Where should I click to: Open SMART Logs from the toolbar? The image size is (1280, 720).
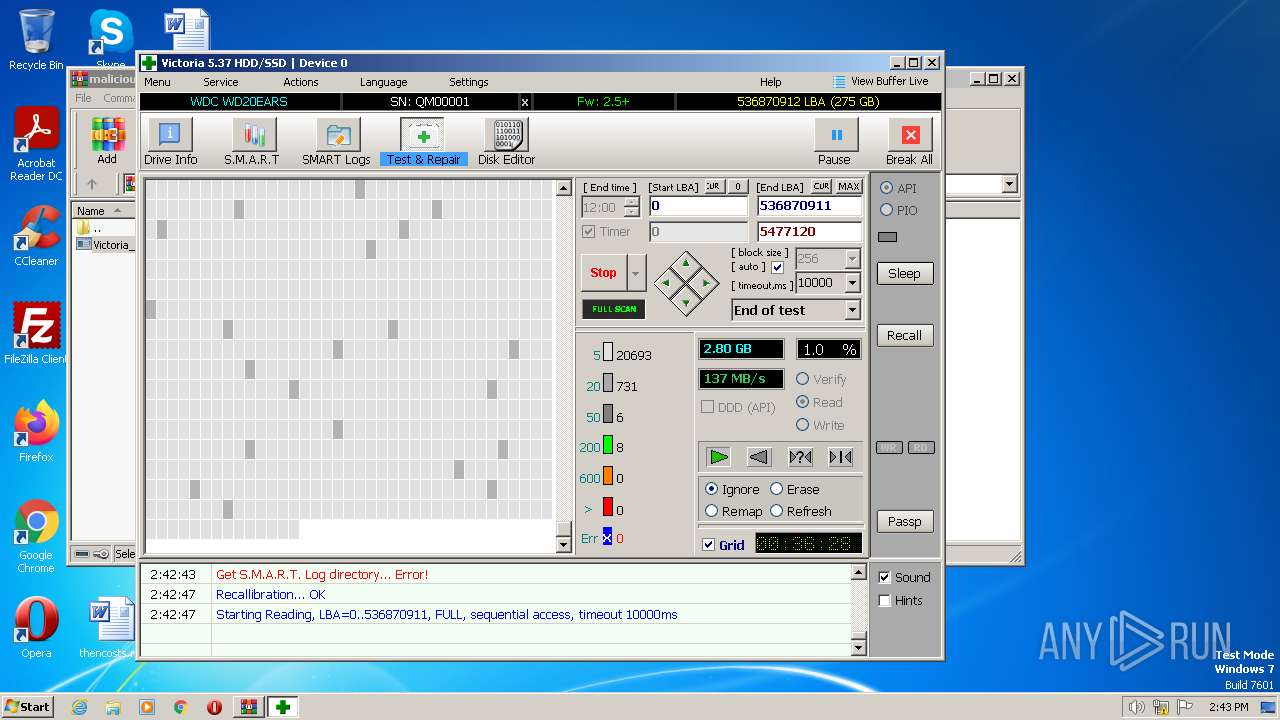(x=337, y=142)
